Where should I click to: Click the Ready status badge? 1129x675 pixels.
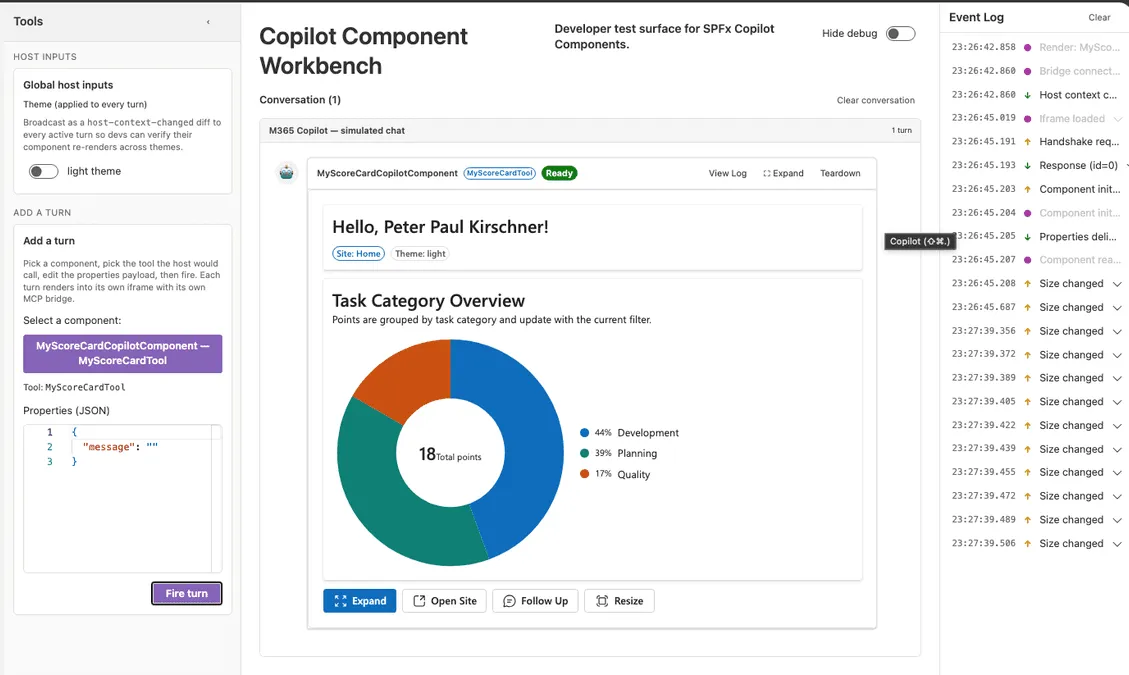pos(559,174)
